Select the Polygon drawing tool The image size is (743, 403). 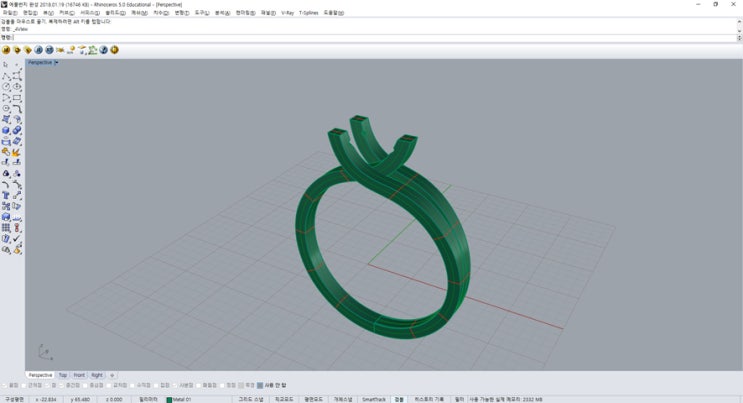(x=6, y=109)
